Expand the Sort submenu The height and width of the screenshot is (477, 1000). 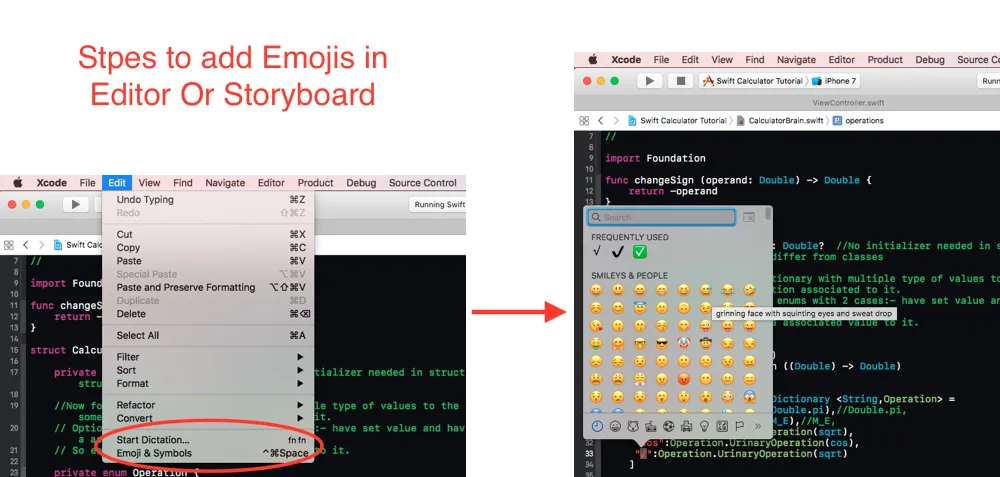click(x=208, y=370)
